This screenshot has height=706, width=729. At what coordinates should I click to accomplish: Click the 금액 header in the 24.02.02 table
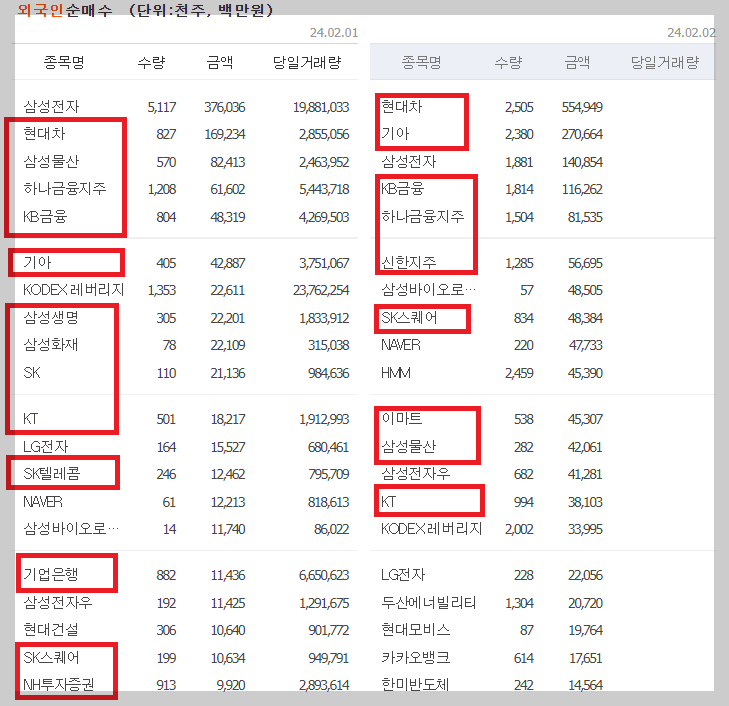[577, 62]
